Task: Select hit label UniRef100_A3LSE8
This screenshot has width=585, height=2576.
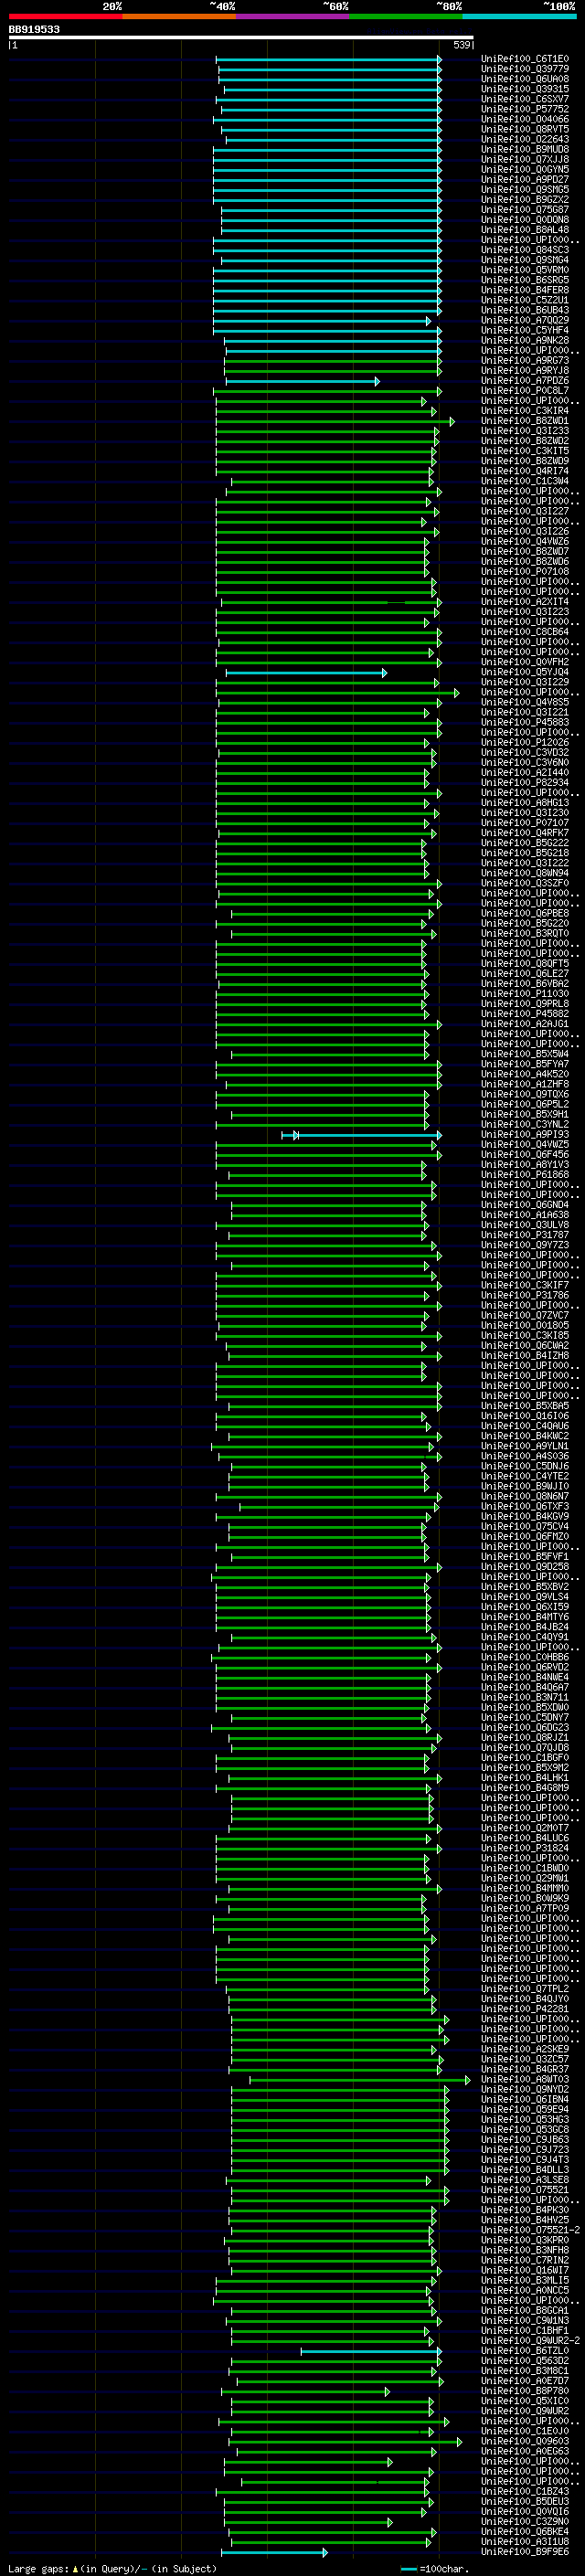Action: tap(525, 2179)
